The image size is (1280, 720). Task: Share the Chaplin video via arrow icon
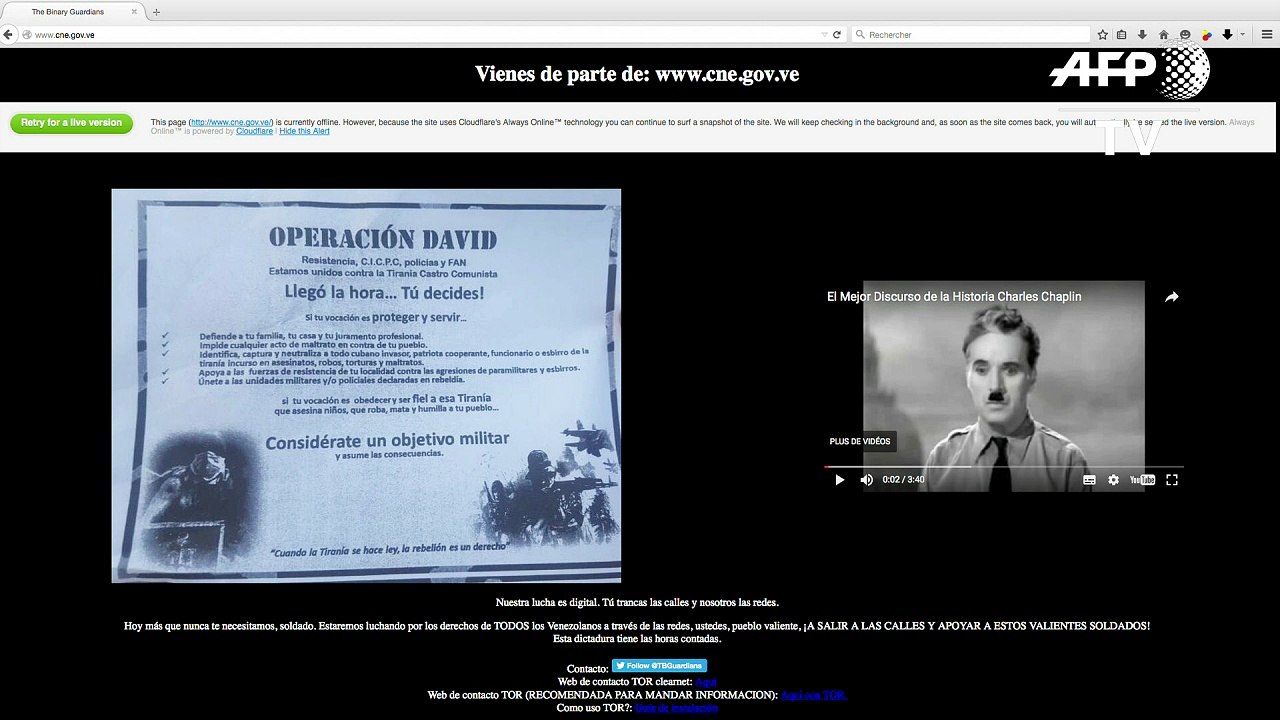[1171, 297]
